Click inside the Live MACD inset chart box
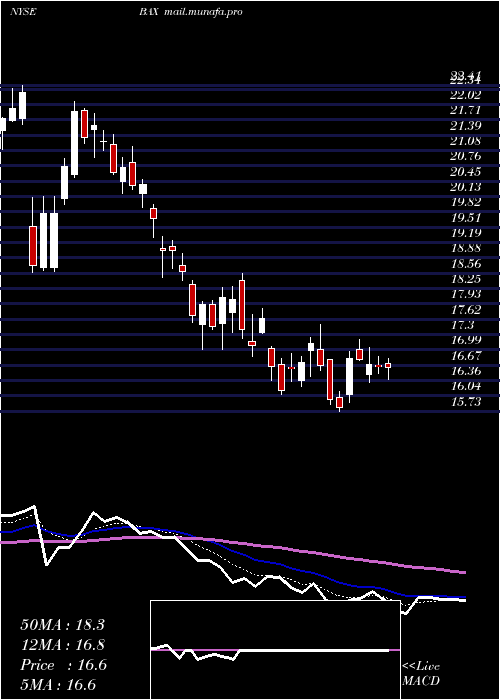The height and width of the screenshot is (700, 500). click(275, 650)
